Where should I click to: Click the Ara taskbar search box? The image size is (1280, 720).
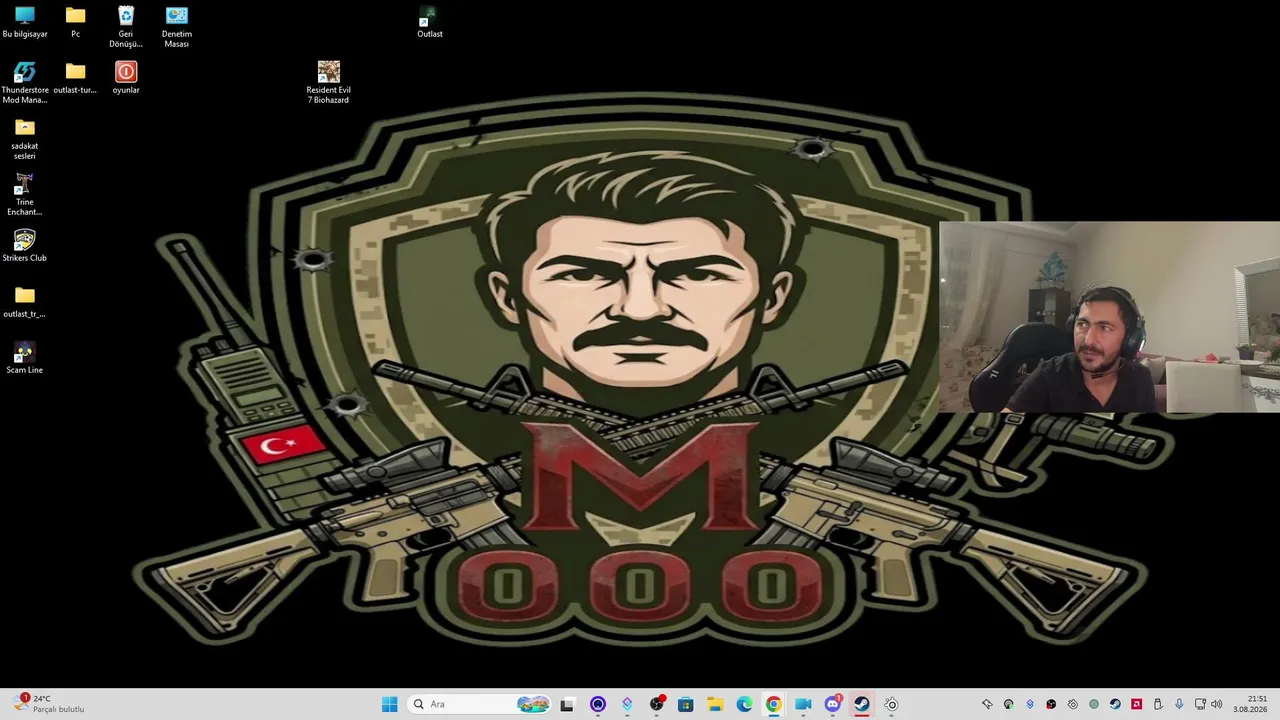[x=481, y=704]
